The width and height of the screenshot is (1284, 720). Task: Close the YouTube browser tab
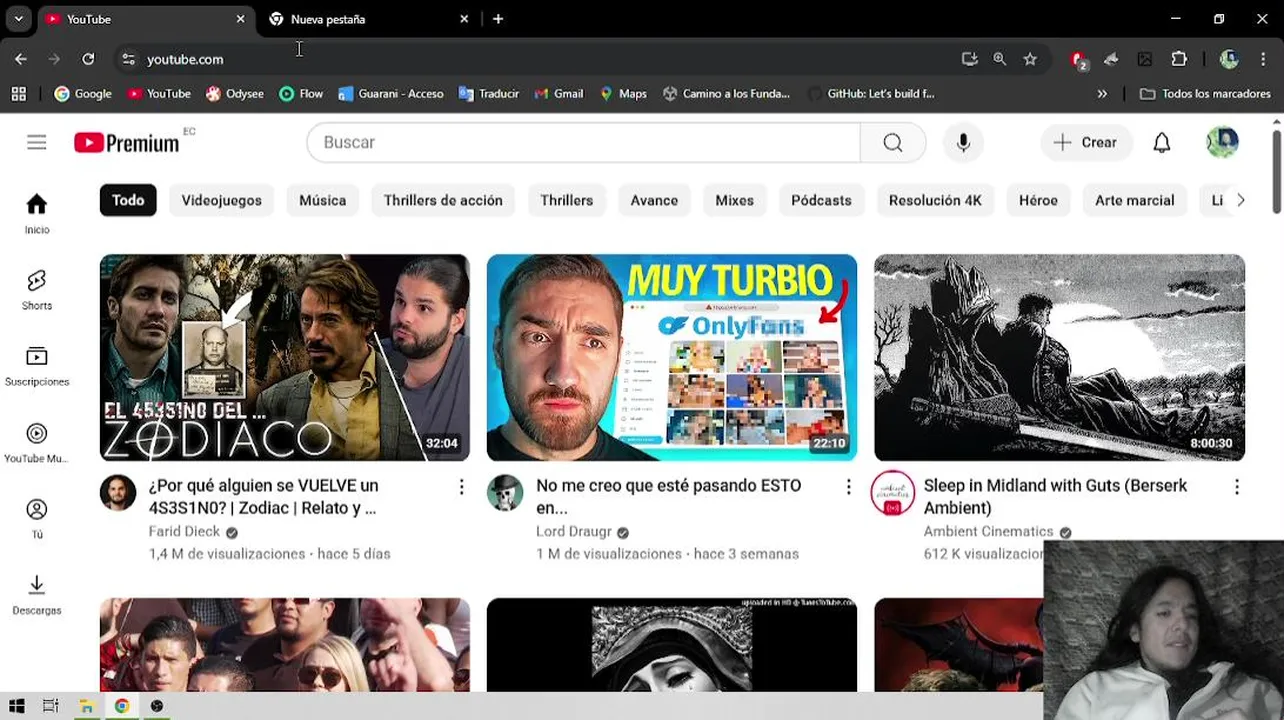(240, 19)
